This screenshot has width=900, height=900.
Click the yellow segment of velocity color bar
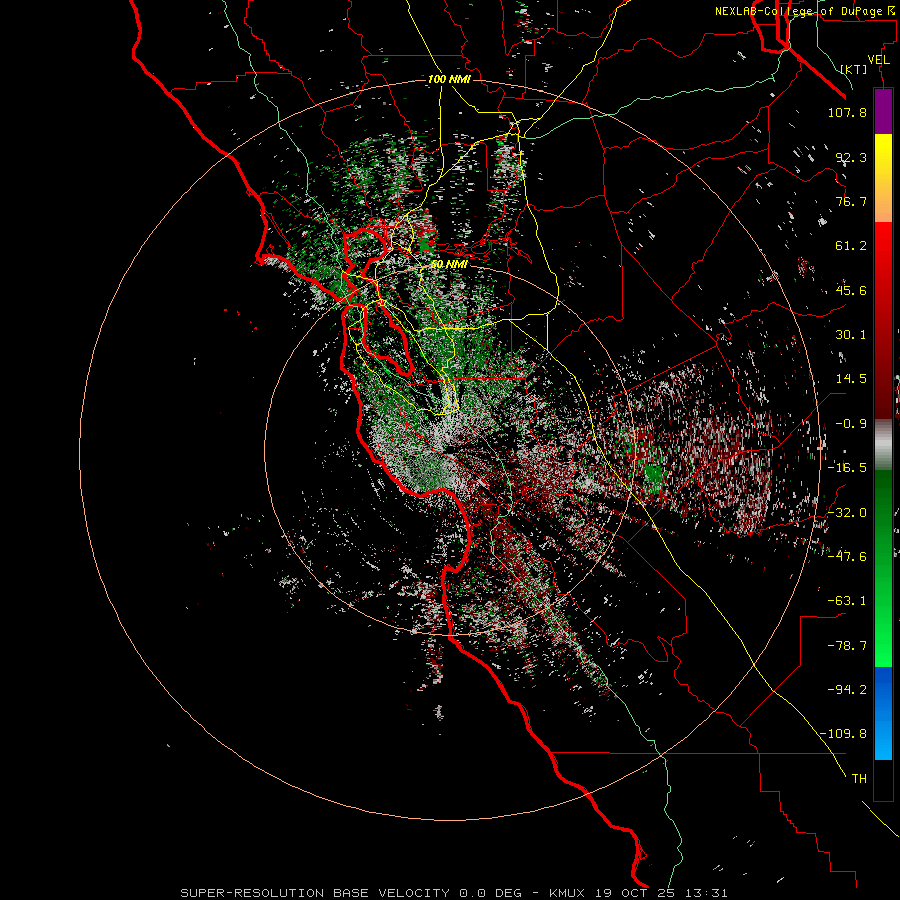pyautogui.click(x=883, y=178)
